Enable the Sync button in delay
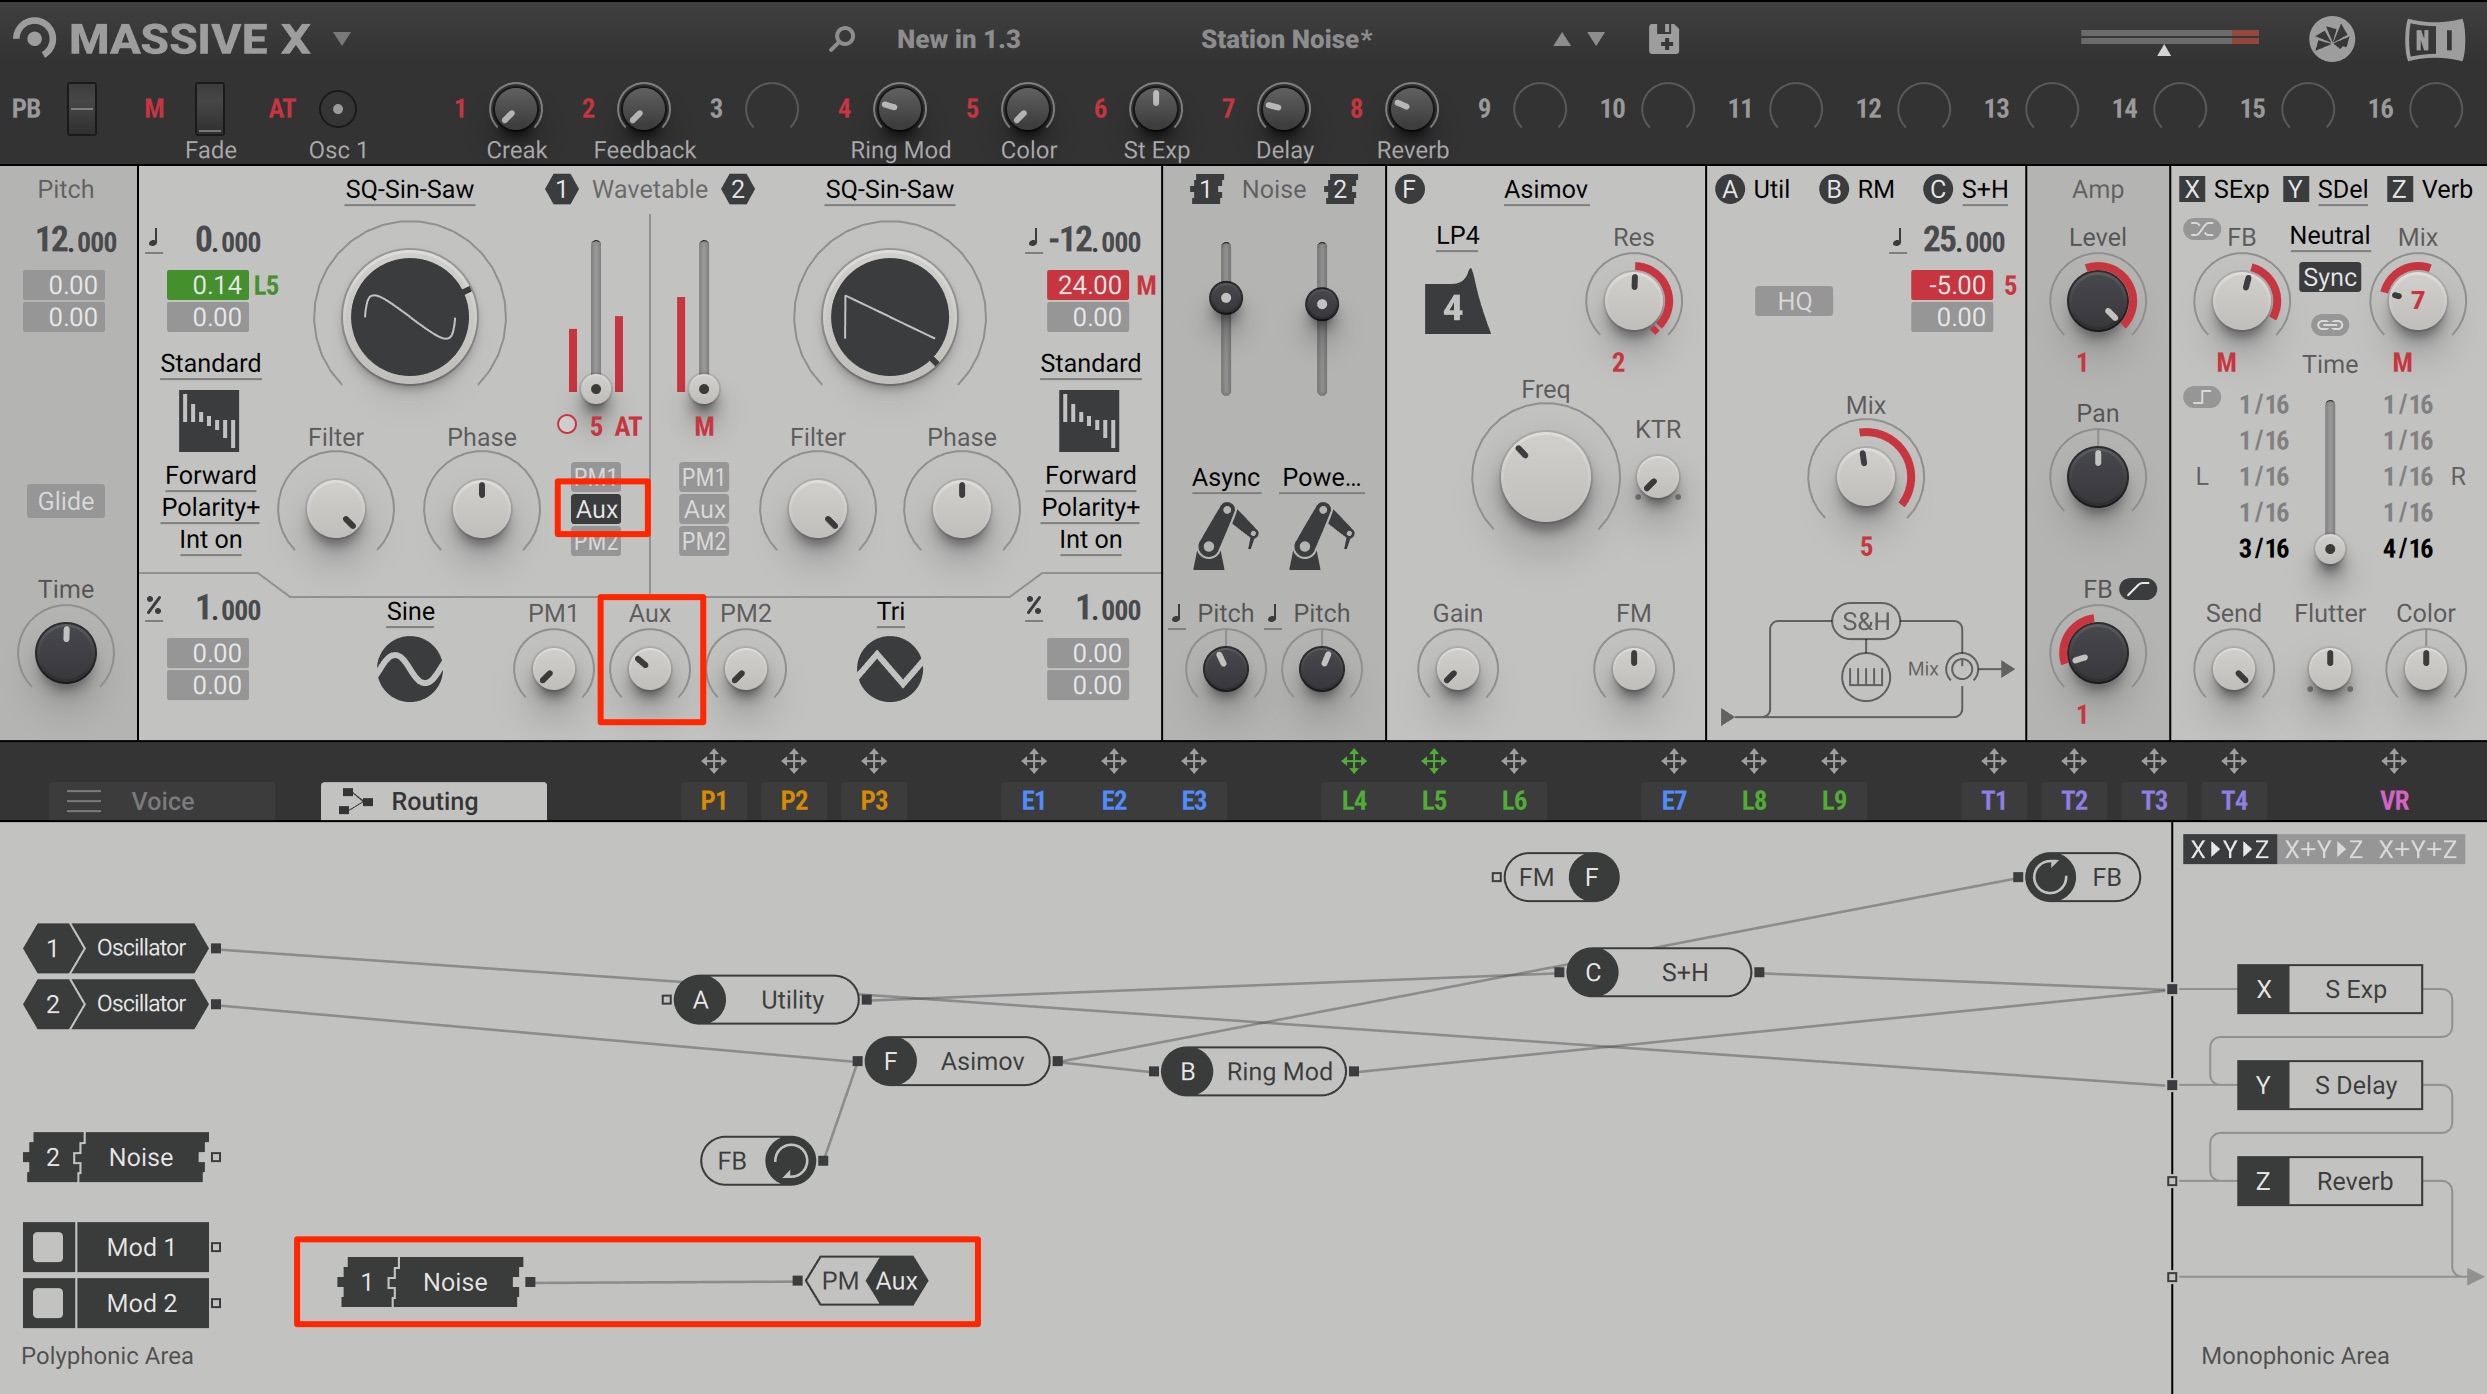 [2329, 278]
